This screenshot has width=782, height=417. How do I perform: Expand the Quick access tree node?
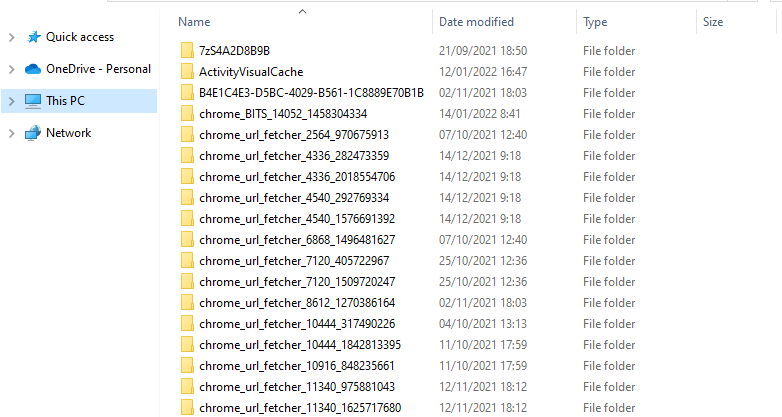[11, 37]
